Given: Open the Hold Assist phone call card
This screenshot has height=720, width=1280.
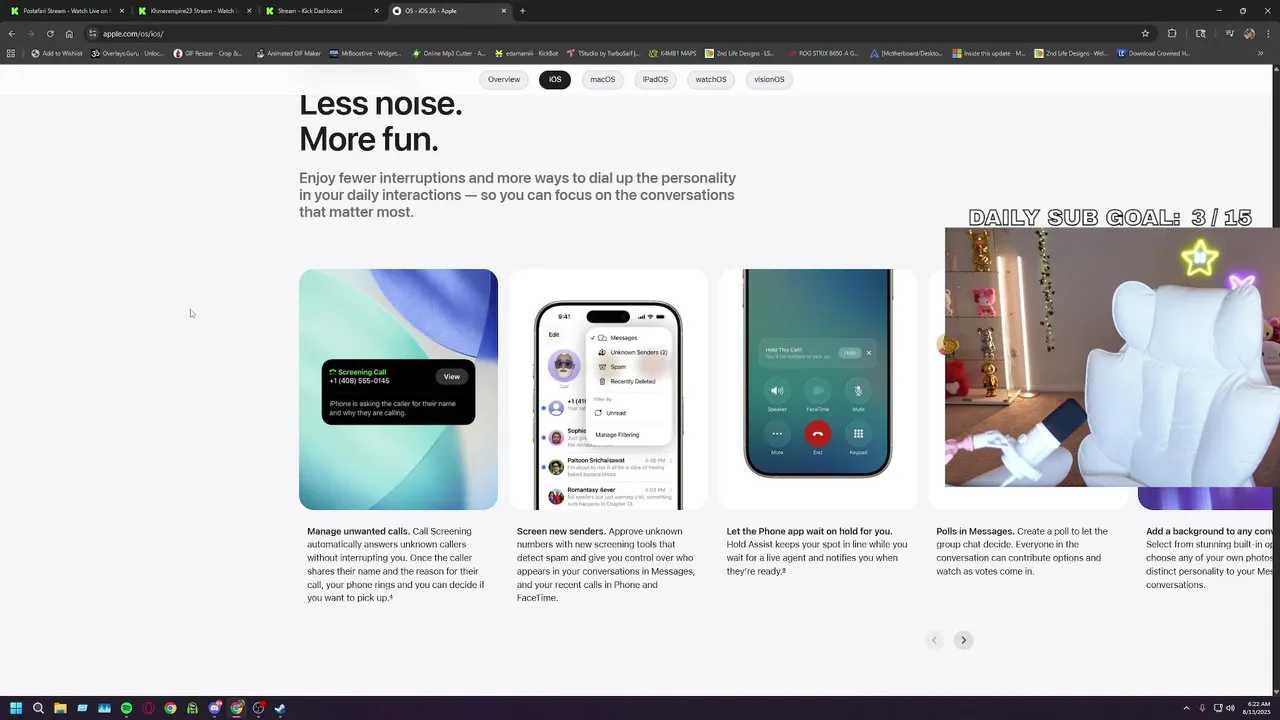Looking at the screenshot, I should (x=818, y=389).
